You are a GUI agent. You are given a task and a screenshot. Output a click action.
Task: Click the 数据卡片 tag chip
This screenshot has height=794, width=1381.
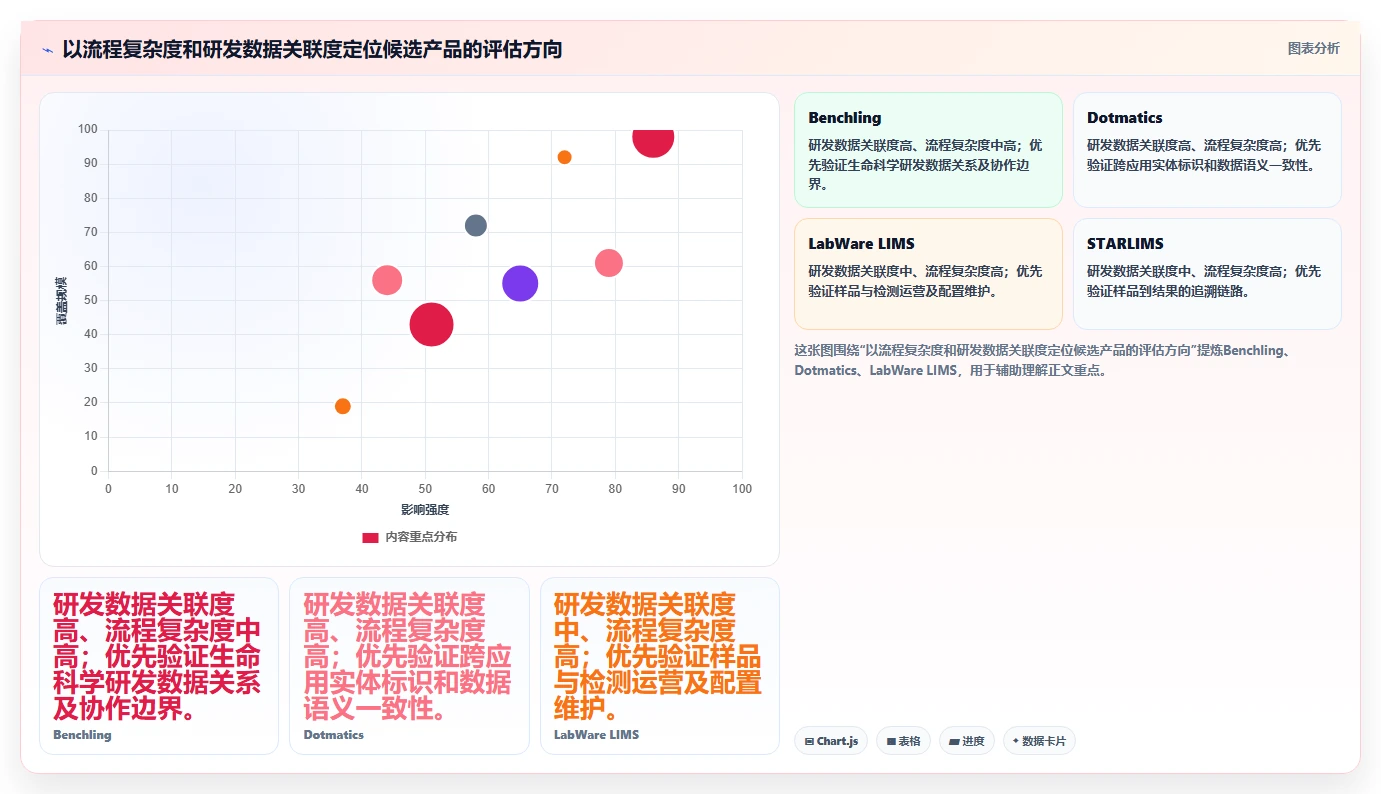1039,741
